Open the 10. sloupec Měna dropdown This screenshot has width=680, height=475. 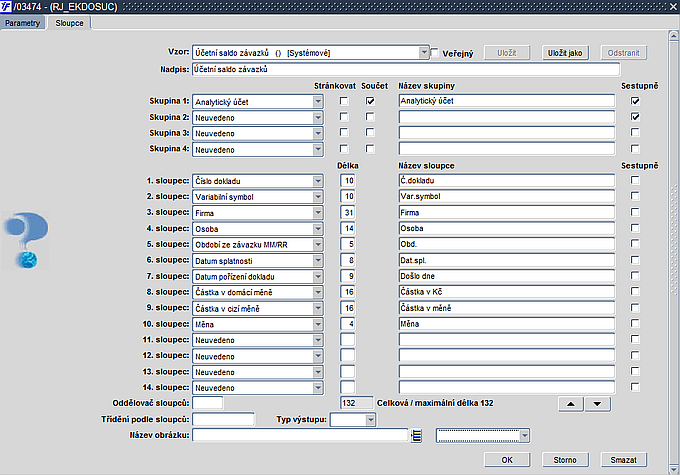(x=318, y=324)
